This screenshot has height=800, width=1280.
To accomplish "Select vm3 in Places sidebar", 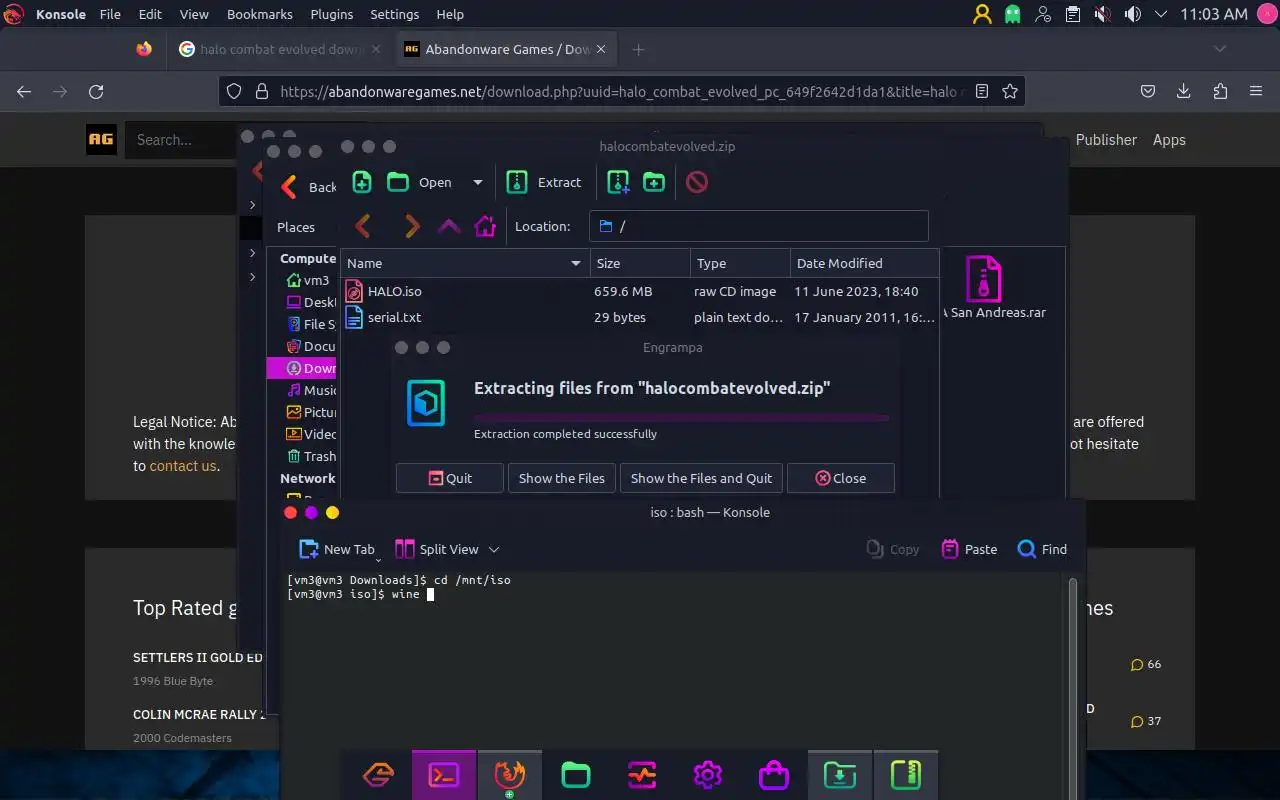I will click(x=307, y=280).
